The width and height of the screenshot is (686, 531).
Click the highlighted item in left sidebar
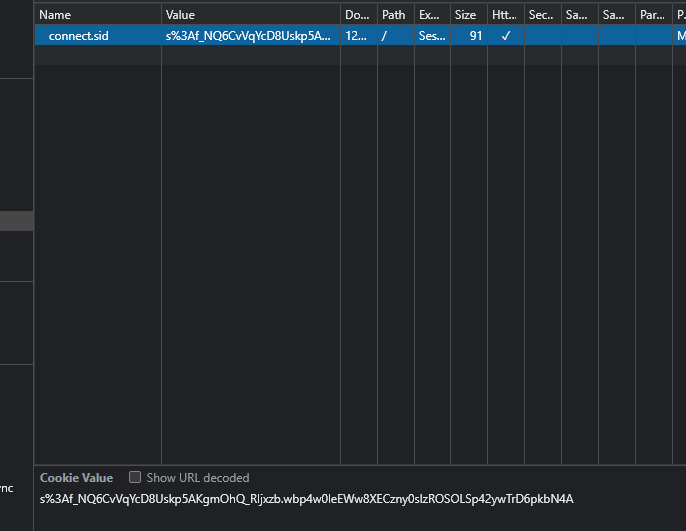click(x=16, y=221)
